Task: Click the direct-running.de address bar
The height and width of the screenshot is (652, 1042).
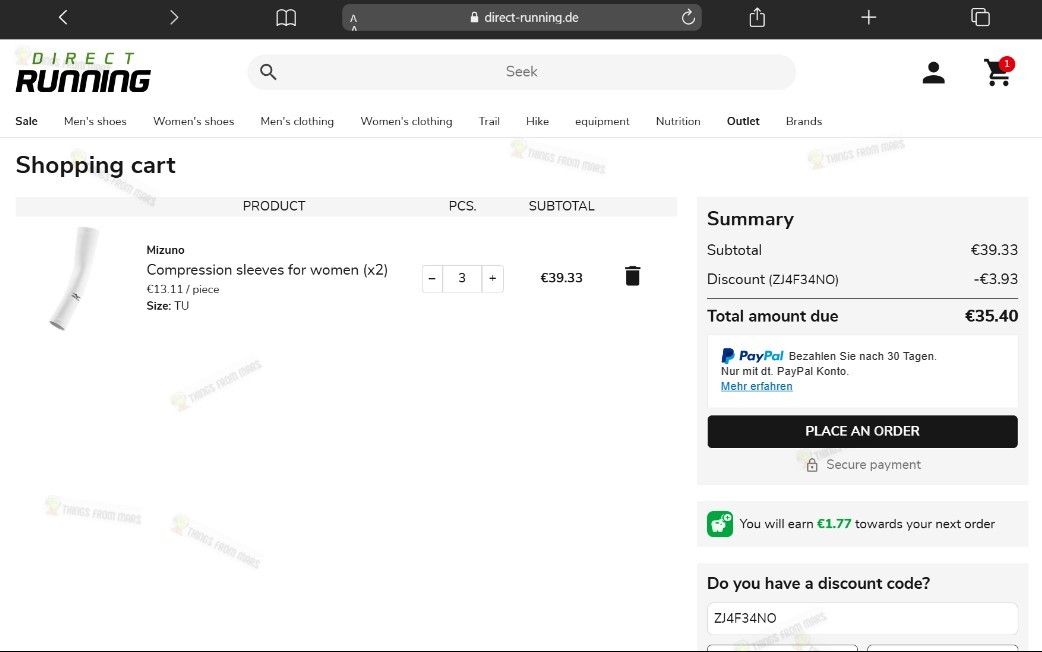Action: pyautogui.click(x=522, y=18)
